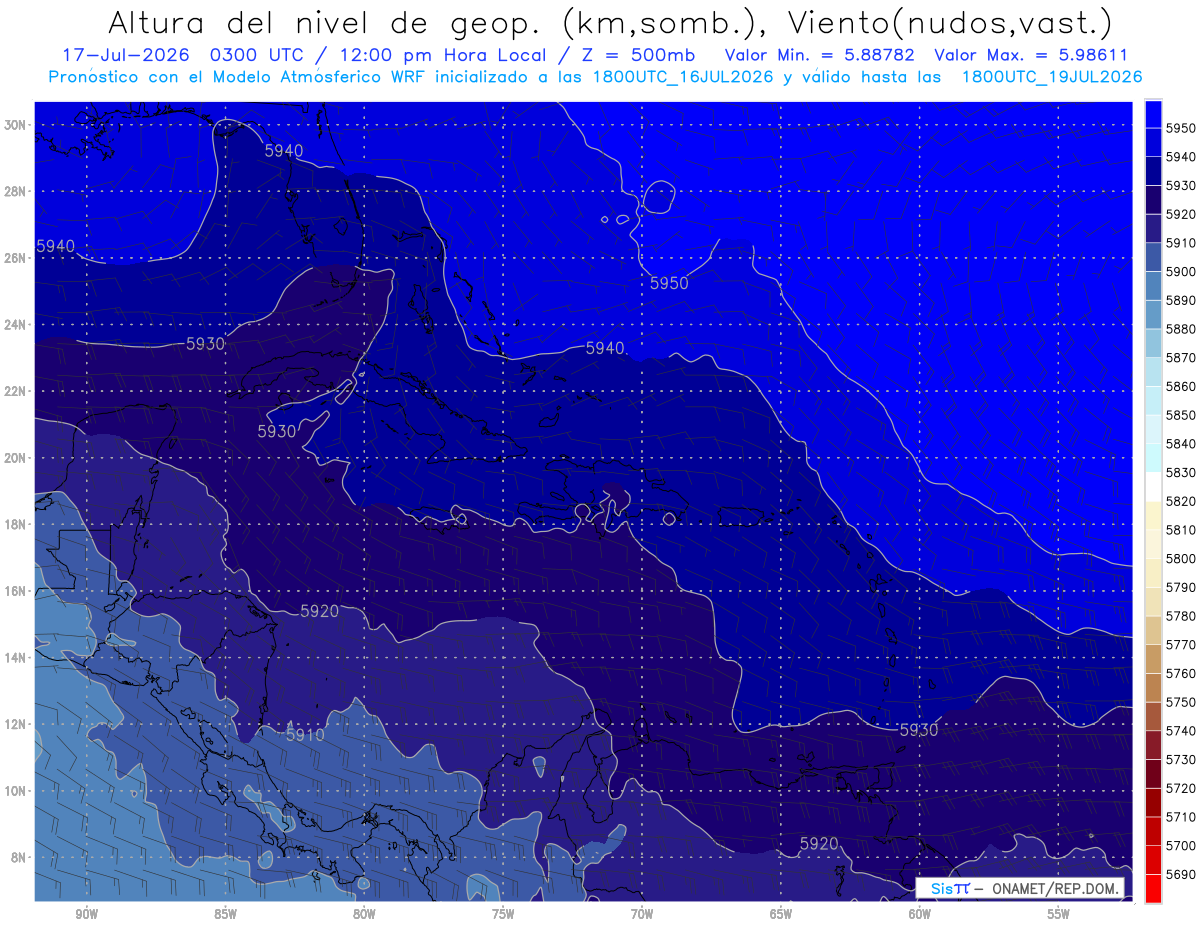Pick the bright blue swatch above the 5950 label

pyautogui.click(x=1153, y=114)
